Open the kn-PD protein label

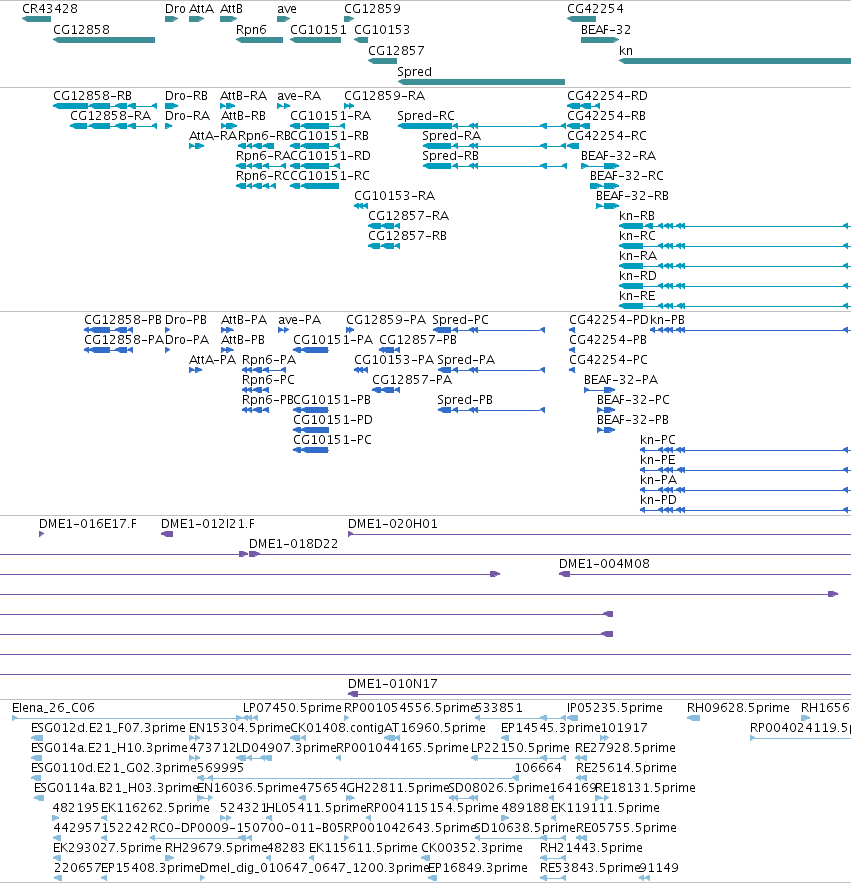[x=658, y=500]
